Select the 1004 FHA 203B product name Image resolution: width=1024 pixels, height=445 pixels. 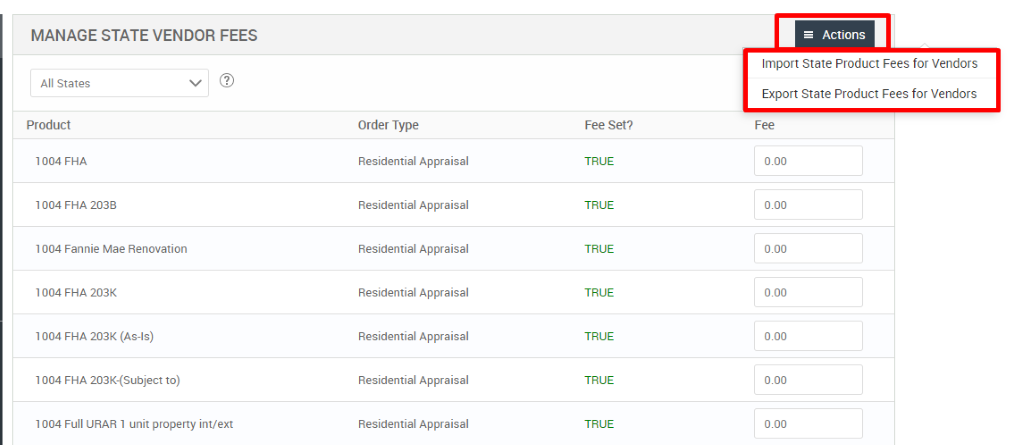click(76, 205)
